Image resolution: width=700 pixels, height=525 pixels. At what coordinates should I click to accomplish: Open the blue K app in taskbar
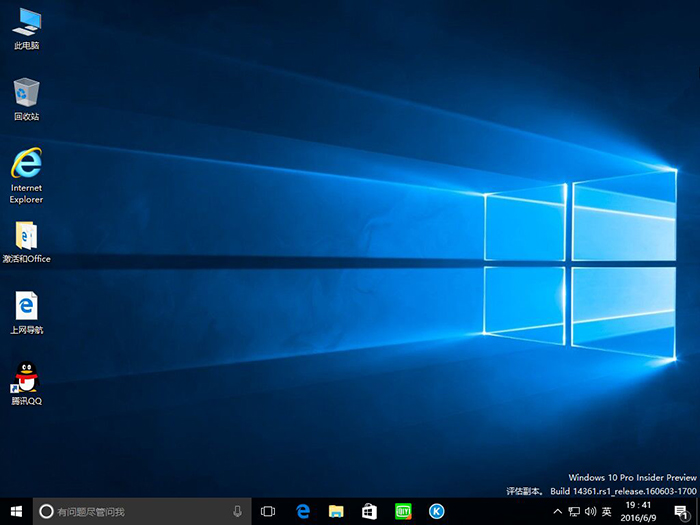[437, 511]
